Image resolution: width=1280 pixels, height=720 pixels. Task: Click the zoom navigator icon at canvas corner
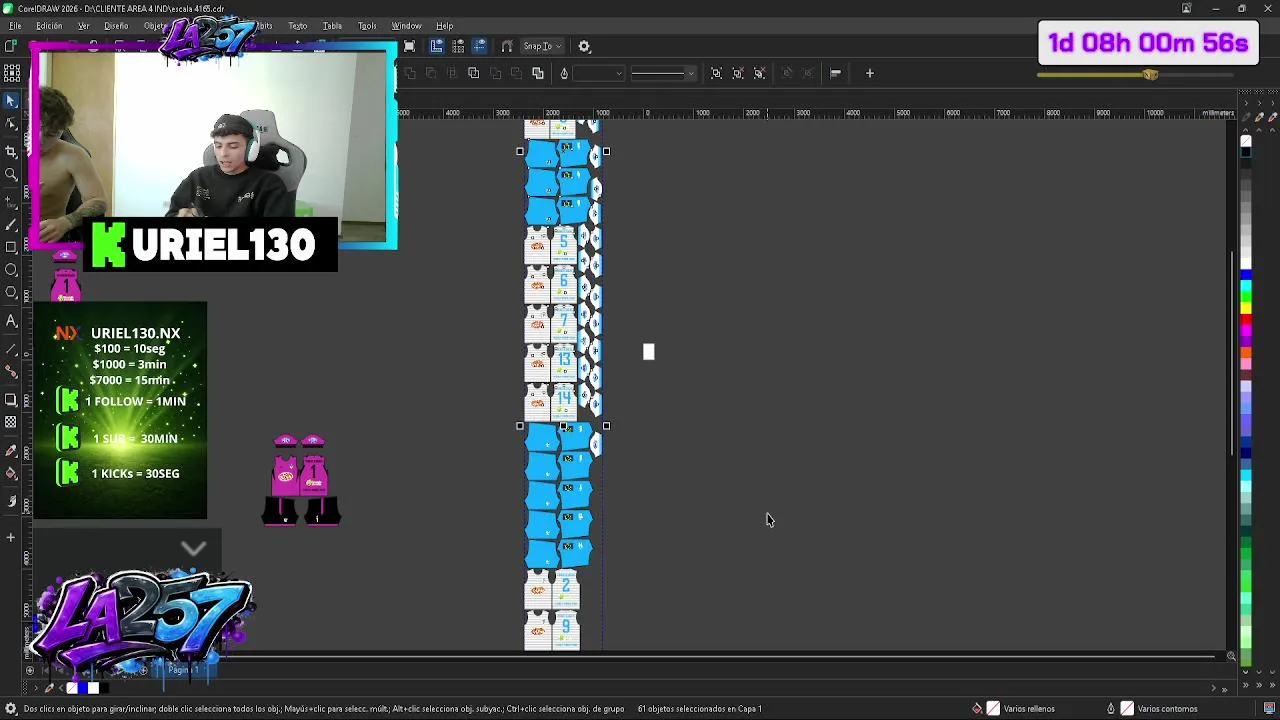[x=1231, y=657]
